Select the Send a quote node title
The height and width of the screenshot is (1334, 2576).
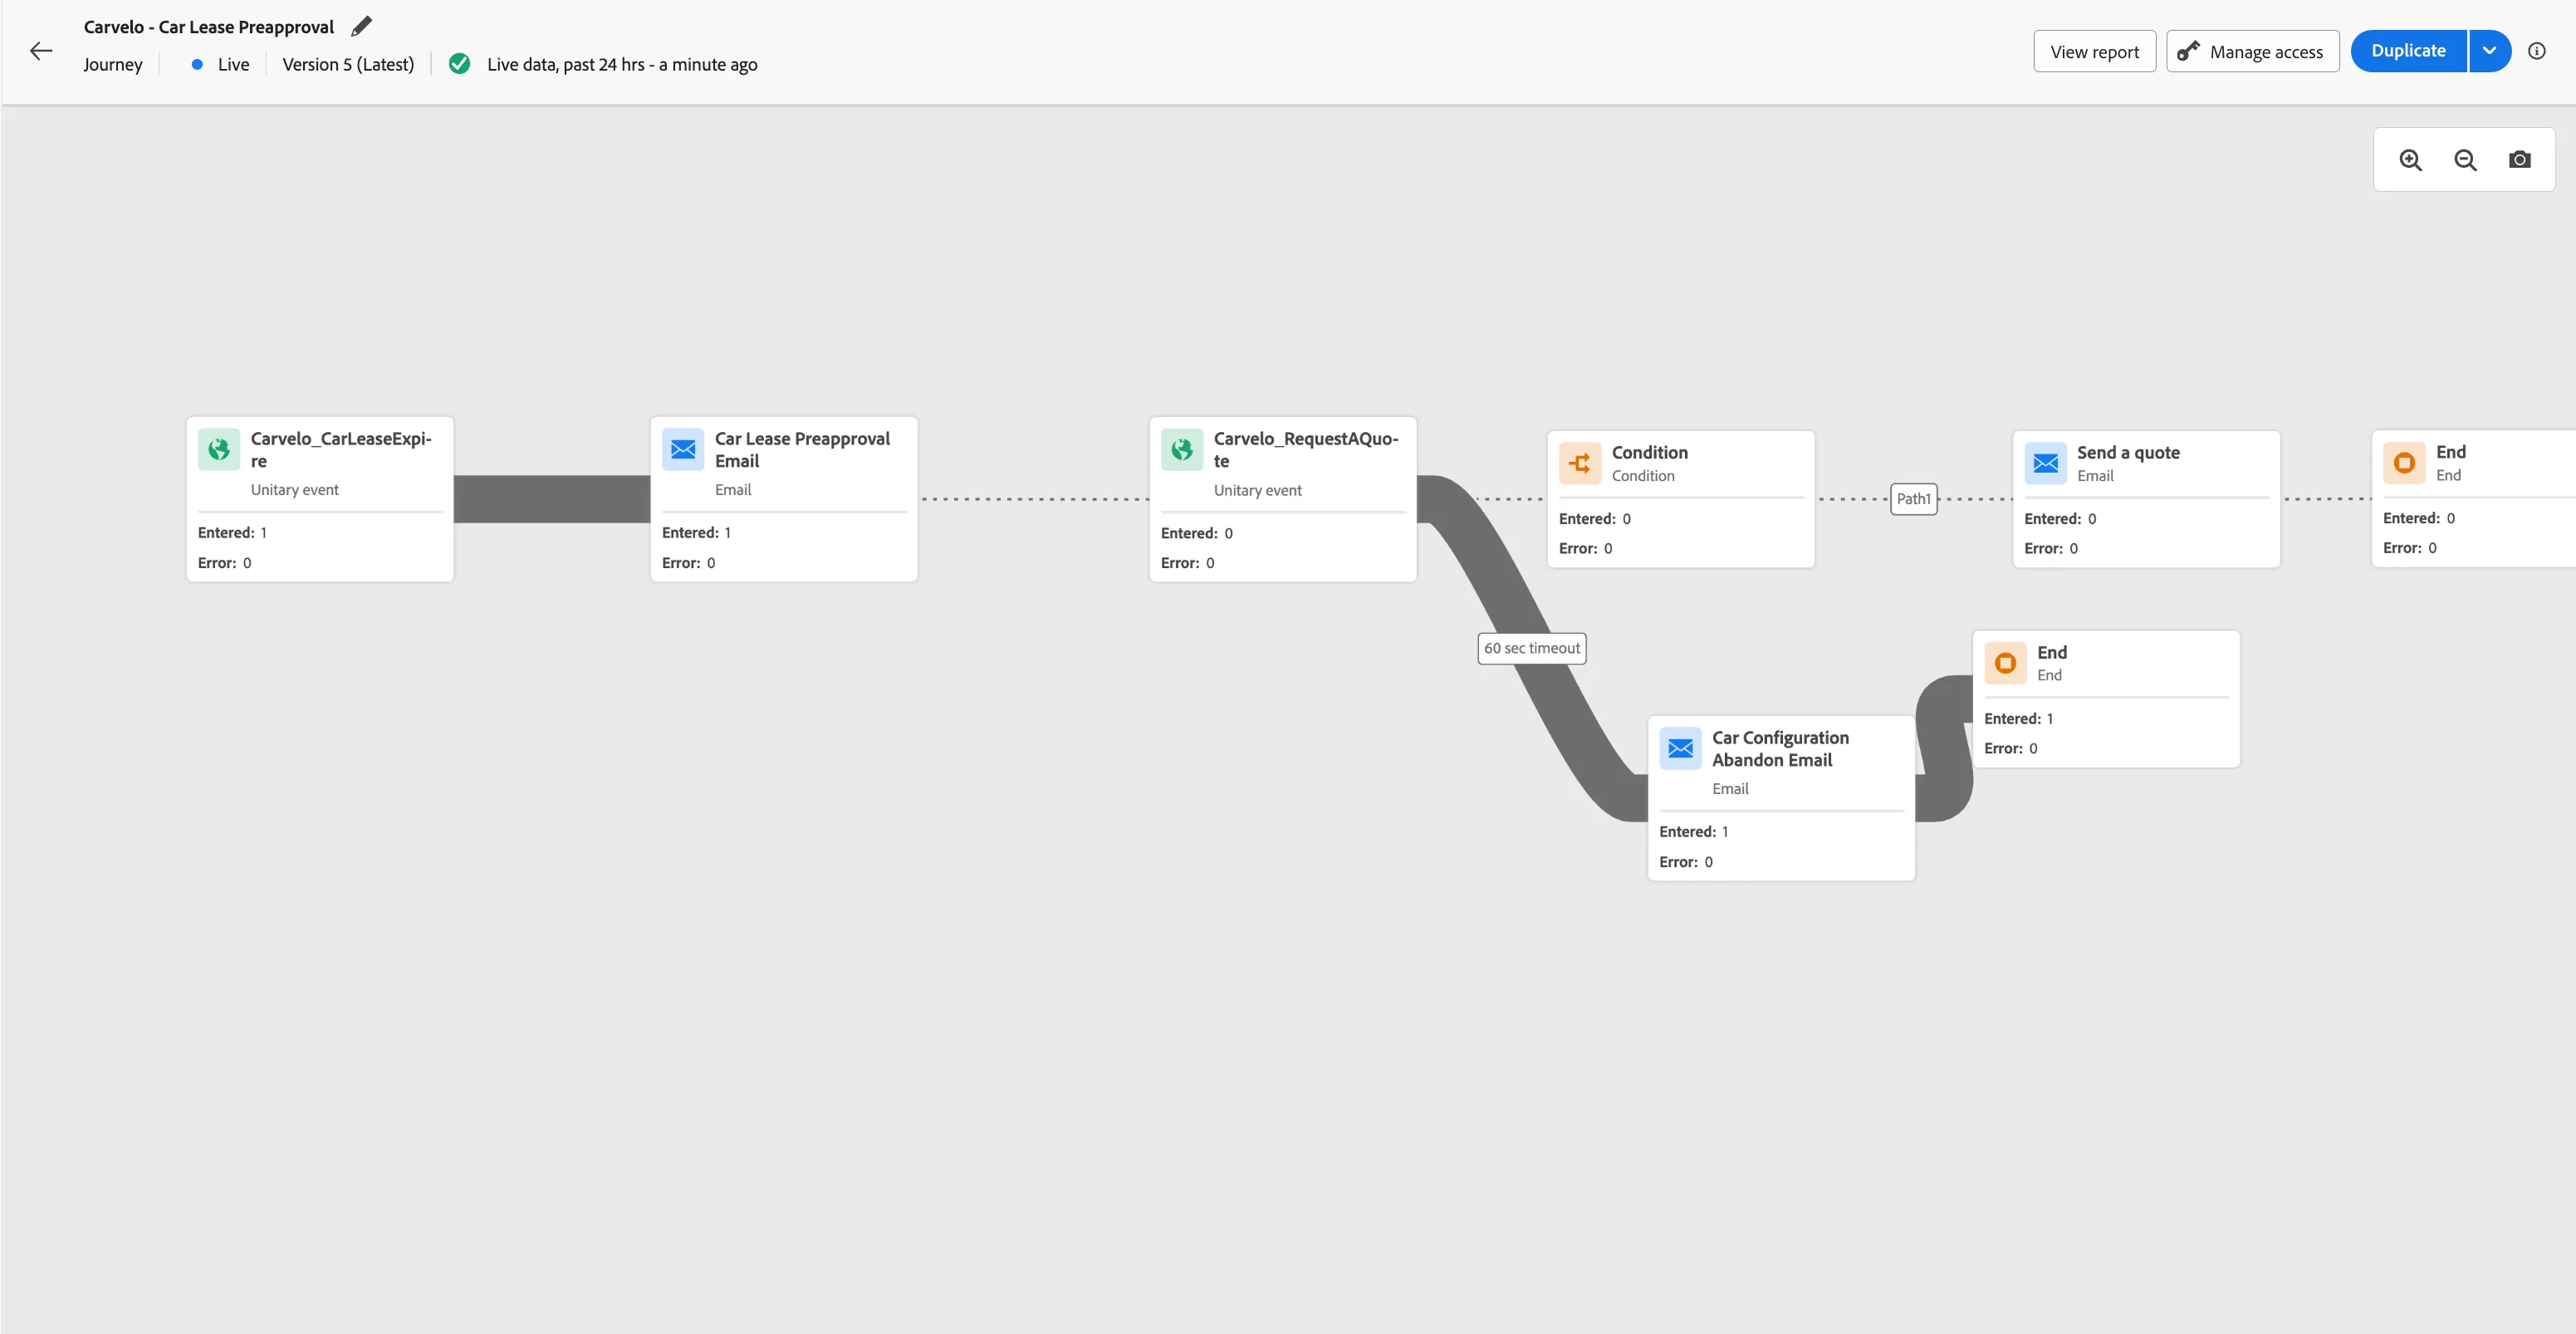(x=2128, y=453)
